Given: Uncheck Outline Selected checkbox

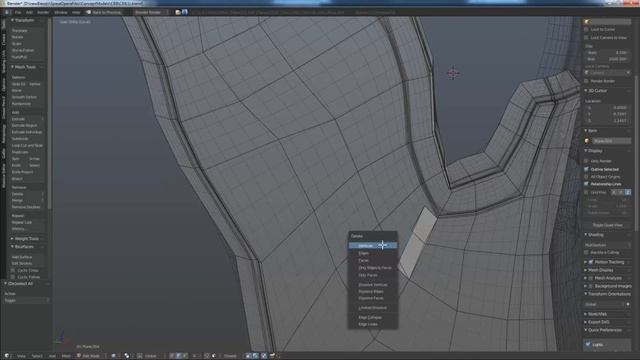Looking at the screenshot, I should tap(587, 169).
